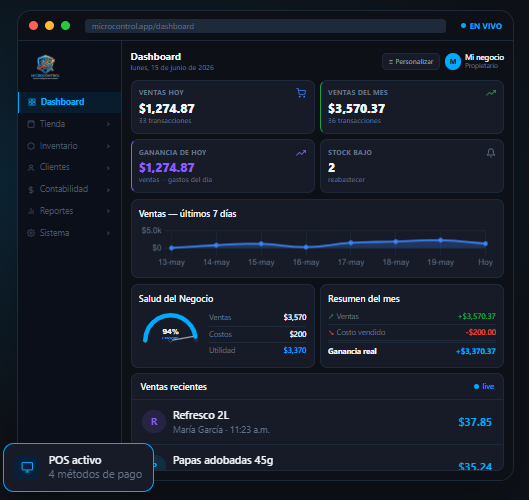Open the Sistema menu item
529x500 pixels.
tap(70, 233)
